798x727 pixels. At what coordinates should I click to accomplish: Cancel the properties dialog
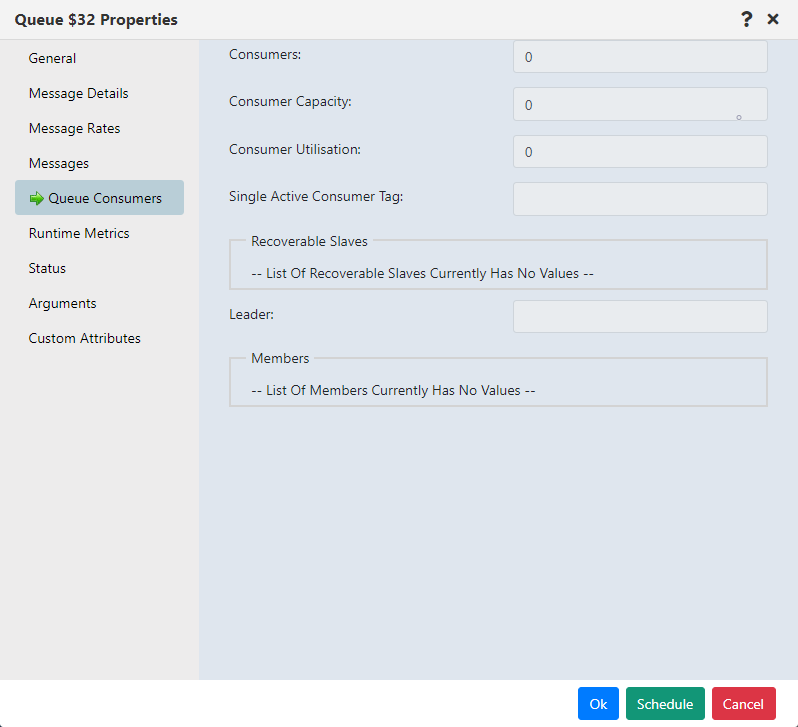(x=743, y=704)
